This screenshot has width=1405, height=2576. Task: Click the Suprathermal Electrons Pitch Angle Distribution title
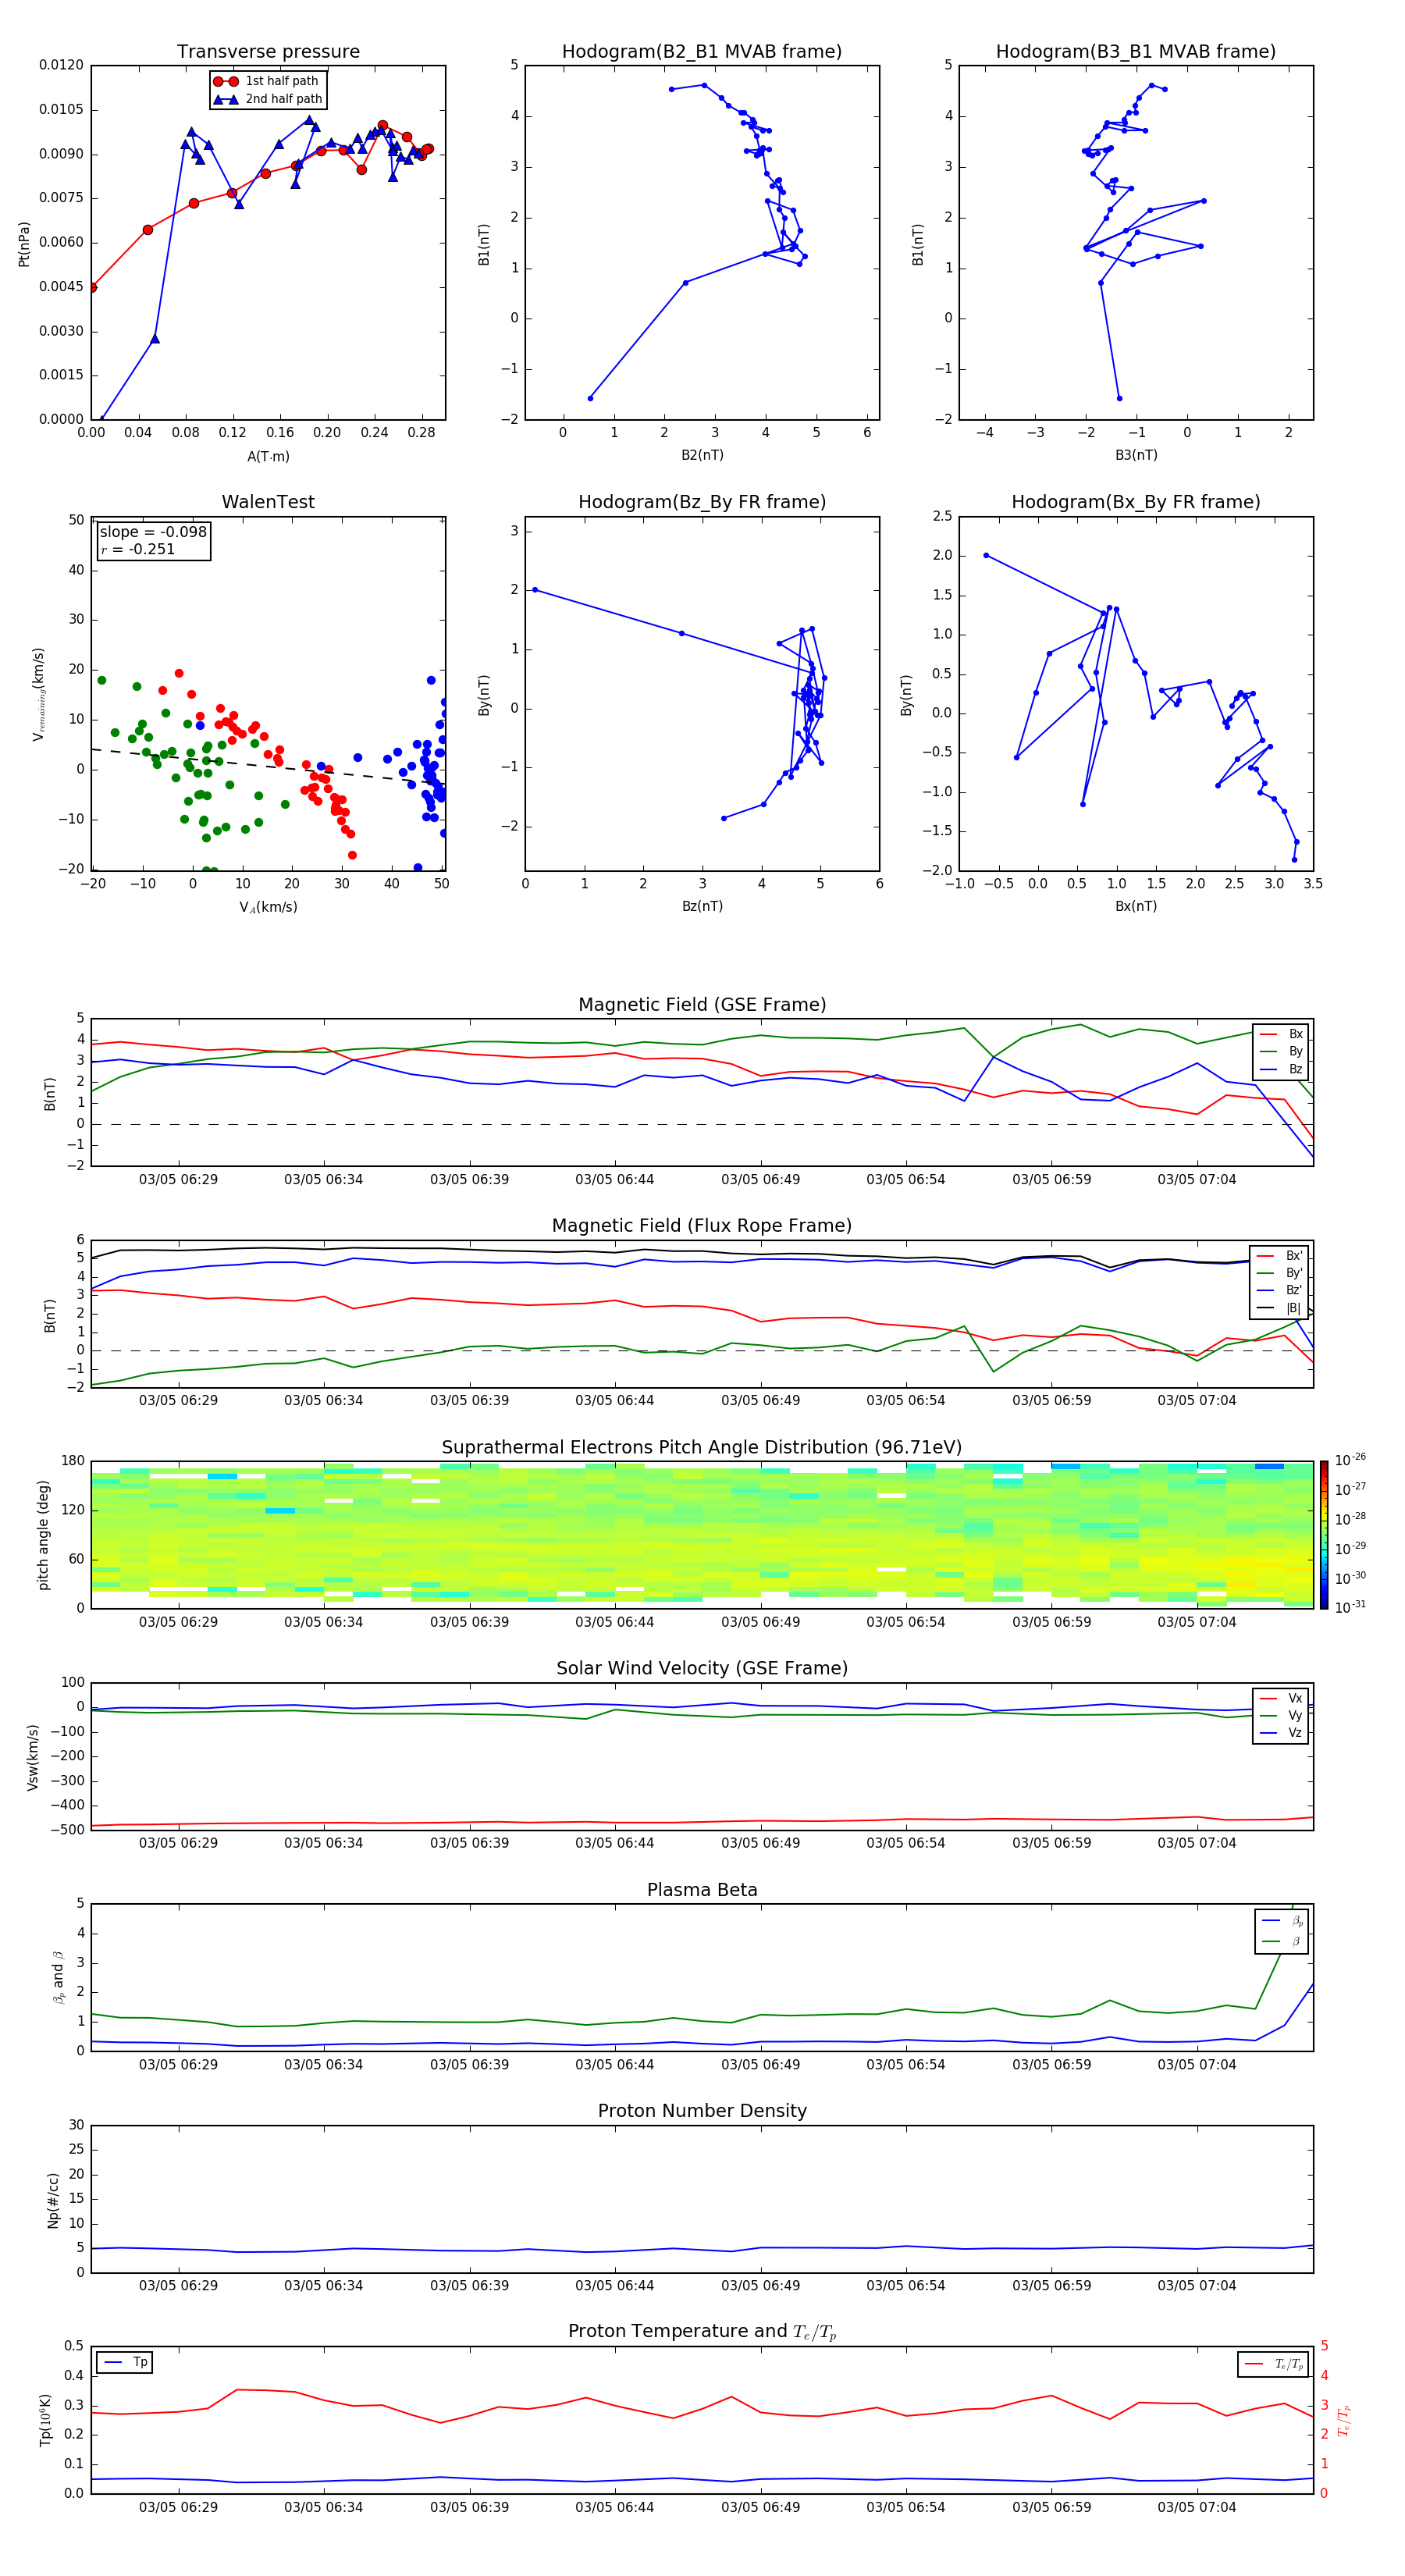point(701,1447)
